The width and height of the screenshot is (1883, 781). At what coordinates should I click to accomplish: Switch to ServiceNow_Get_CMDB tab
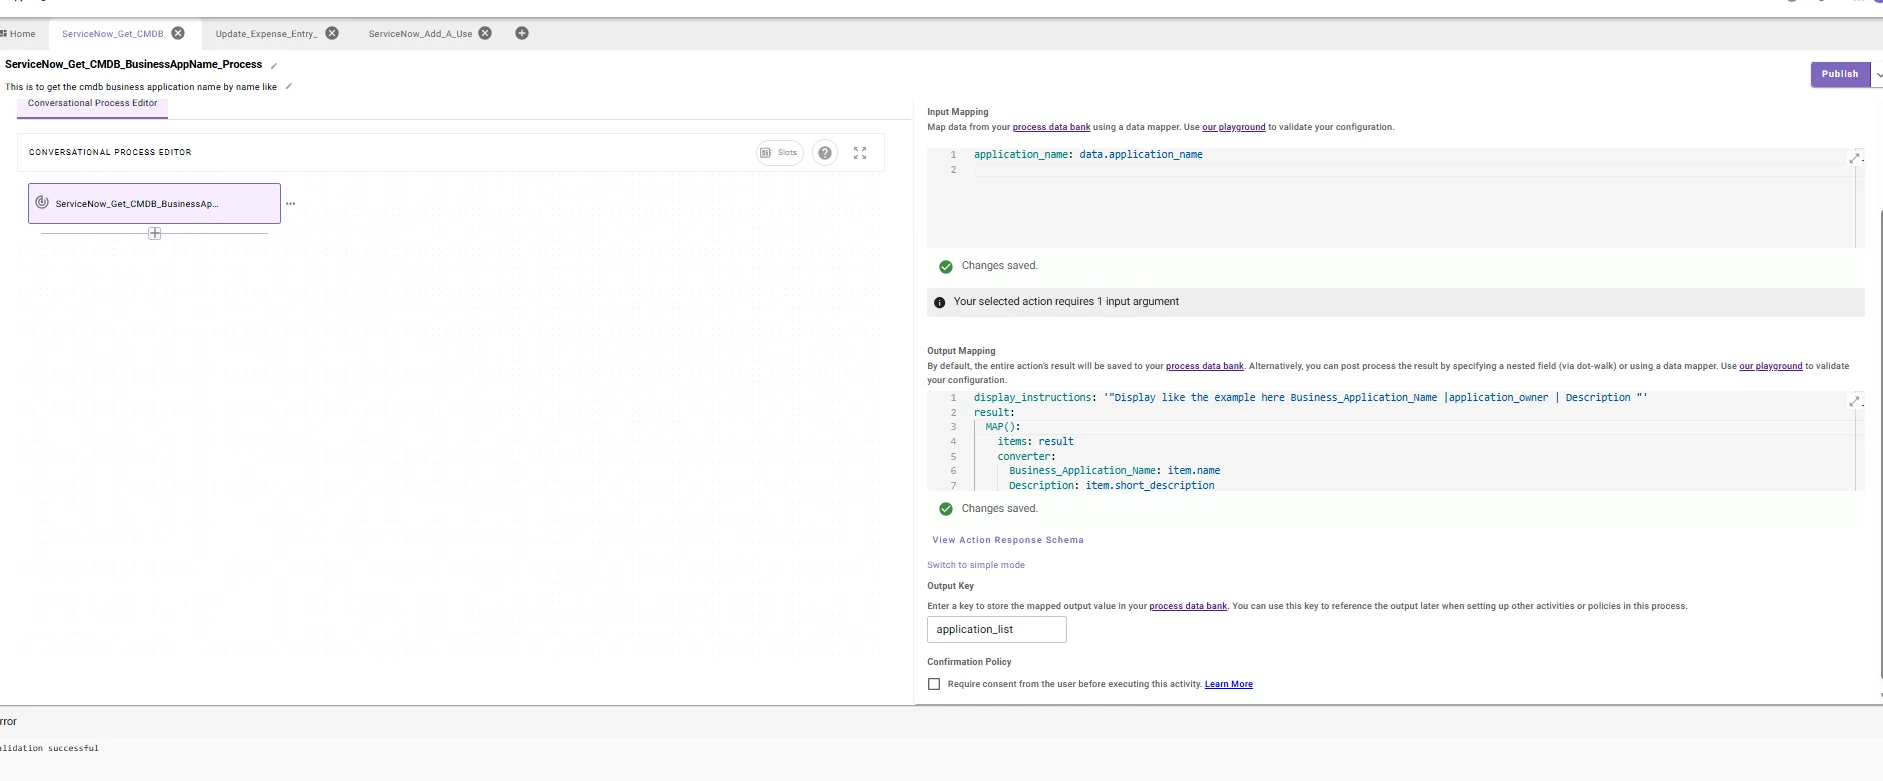click(113, 34)
